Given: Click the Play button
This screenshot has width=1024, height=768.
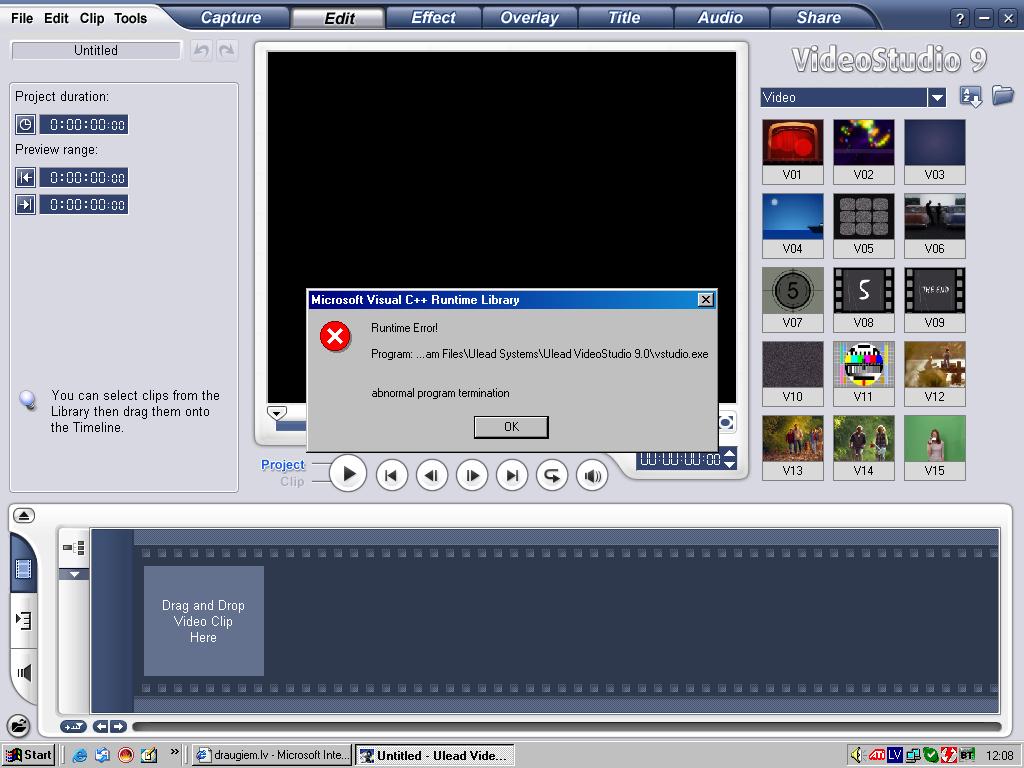Looking at the screenshot, I should 348,474.
